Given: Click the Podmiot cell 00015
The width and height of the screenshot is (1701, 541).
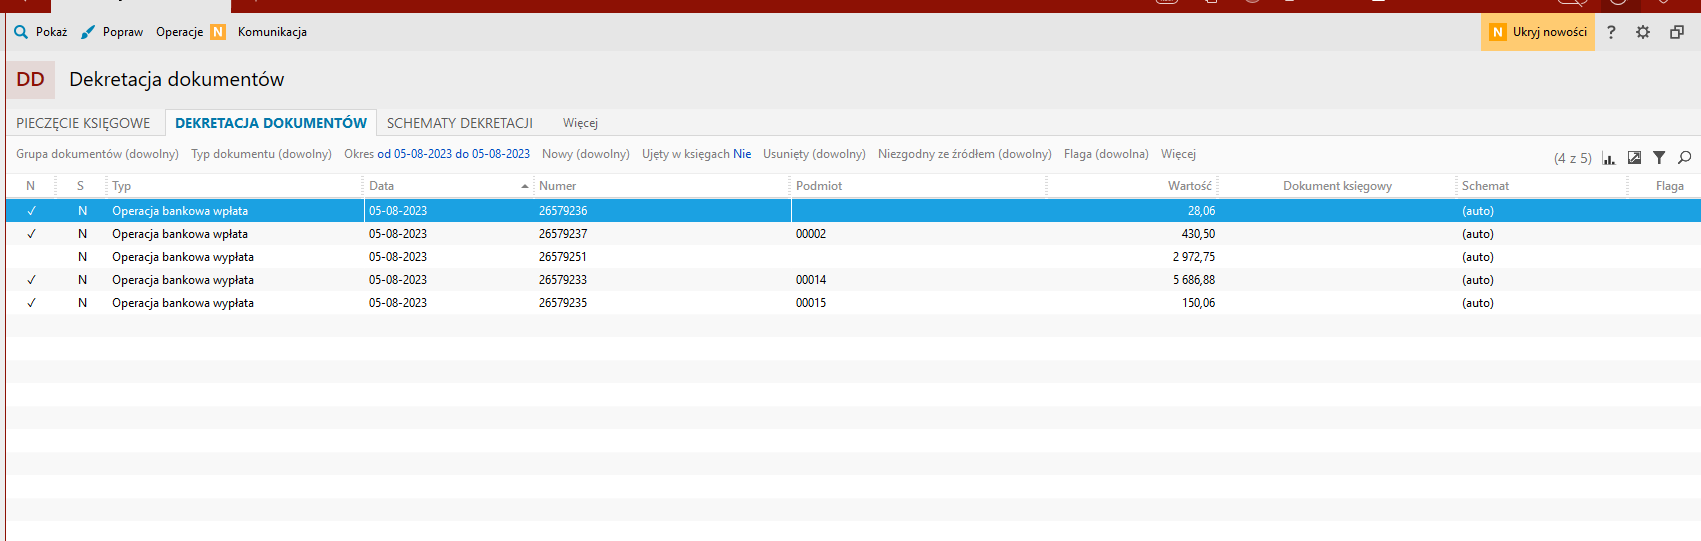Looking at the screenshot, I should 811,303.
